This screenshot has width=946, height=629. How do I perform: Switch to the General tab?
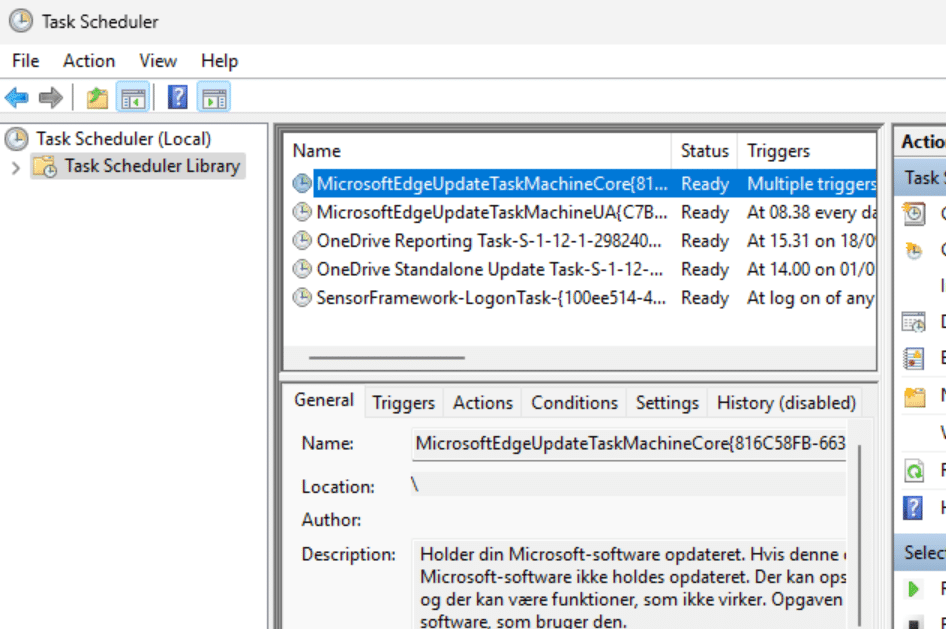point(324,400)
